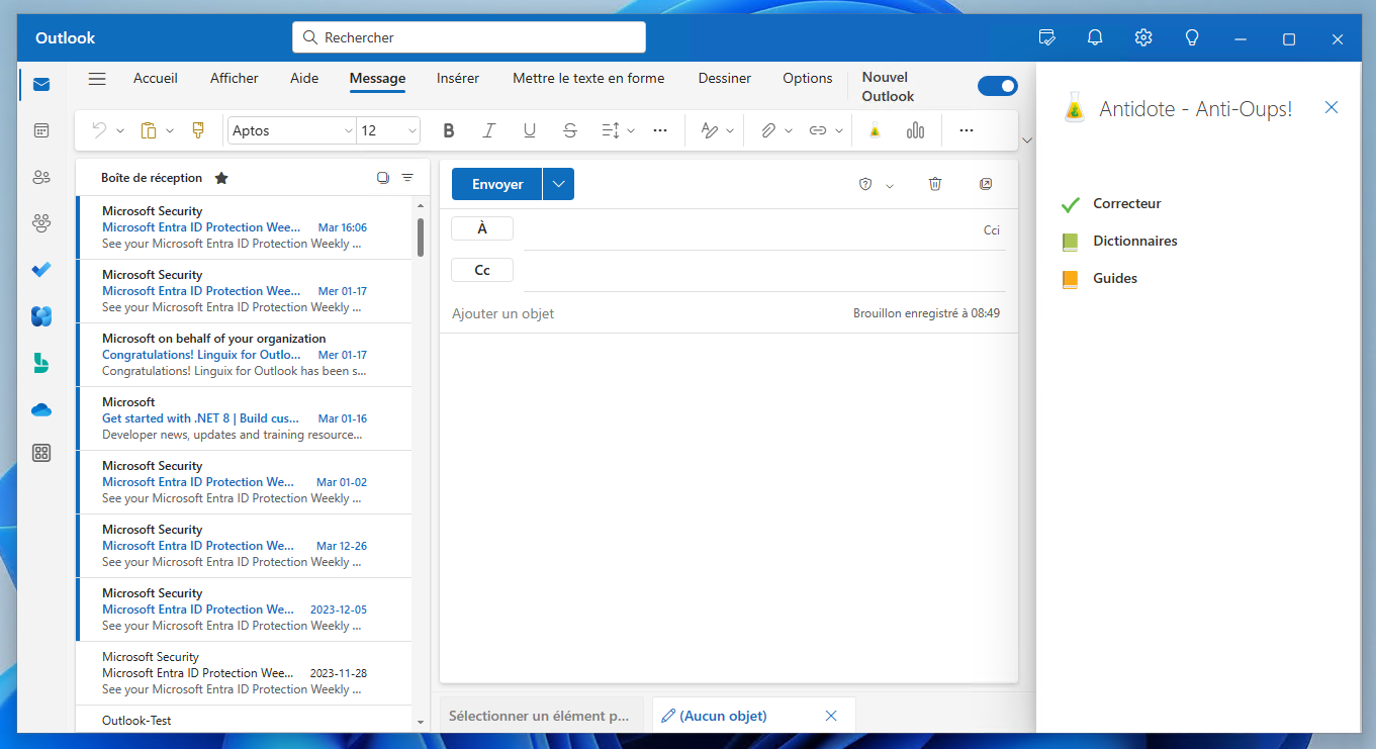Screen dimensions: 1376x749
Task: Open the poll chart icon in toolbar
Action: coord(915,131)
